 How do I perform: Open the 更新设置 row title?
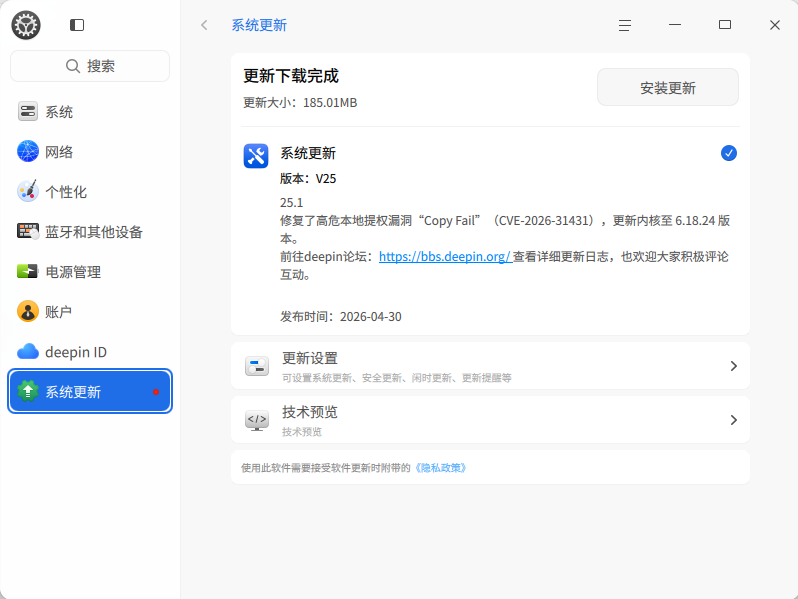pos(310,358)
